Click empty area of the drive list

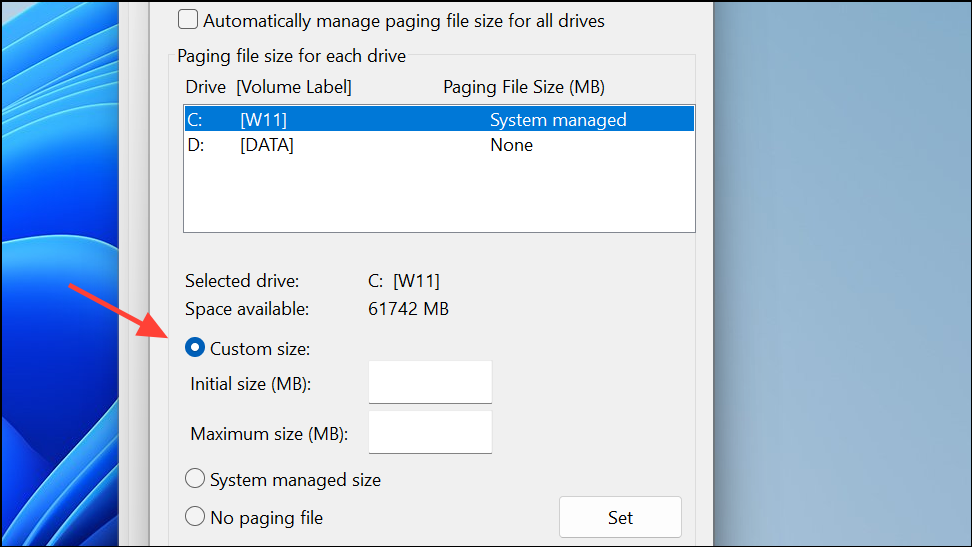pyautogui.click(x=440, y=195)
